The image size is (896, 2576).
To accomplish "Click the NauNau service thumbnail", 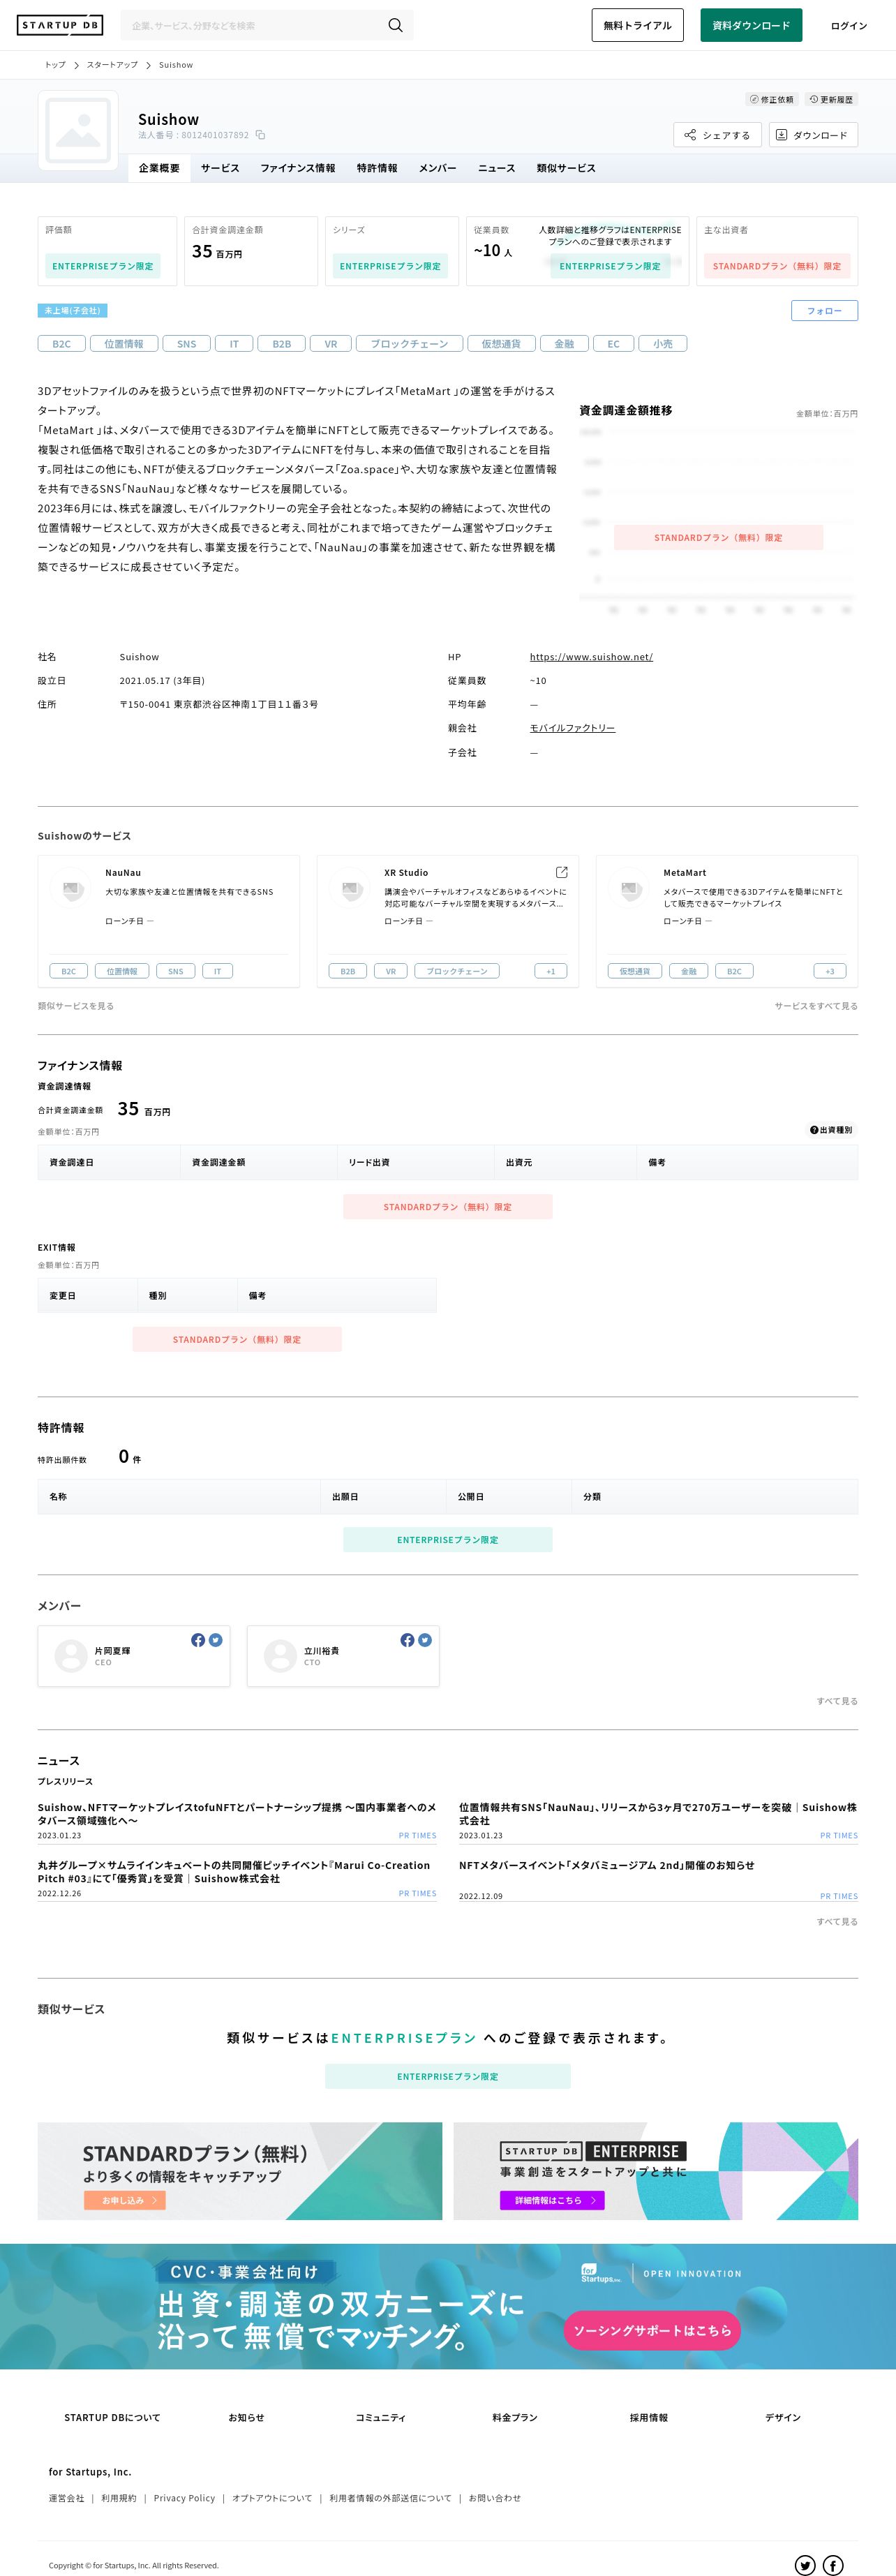I will pos(72,887).
